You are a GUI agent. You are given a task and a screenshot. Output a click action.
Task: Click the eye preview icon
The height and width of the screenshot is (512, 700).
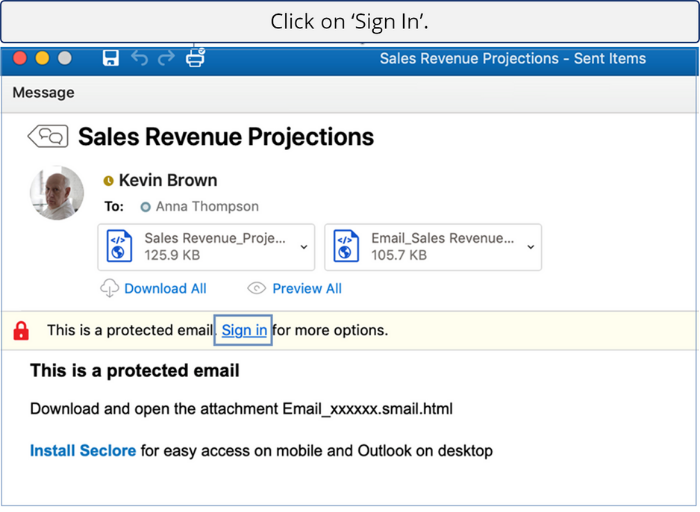pos(257,288)
